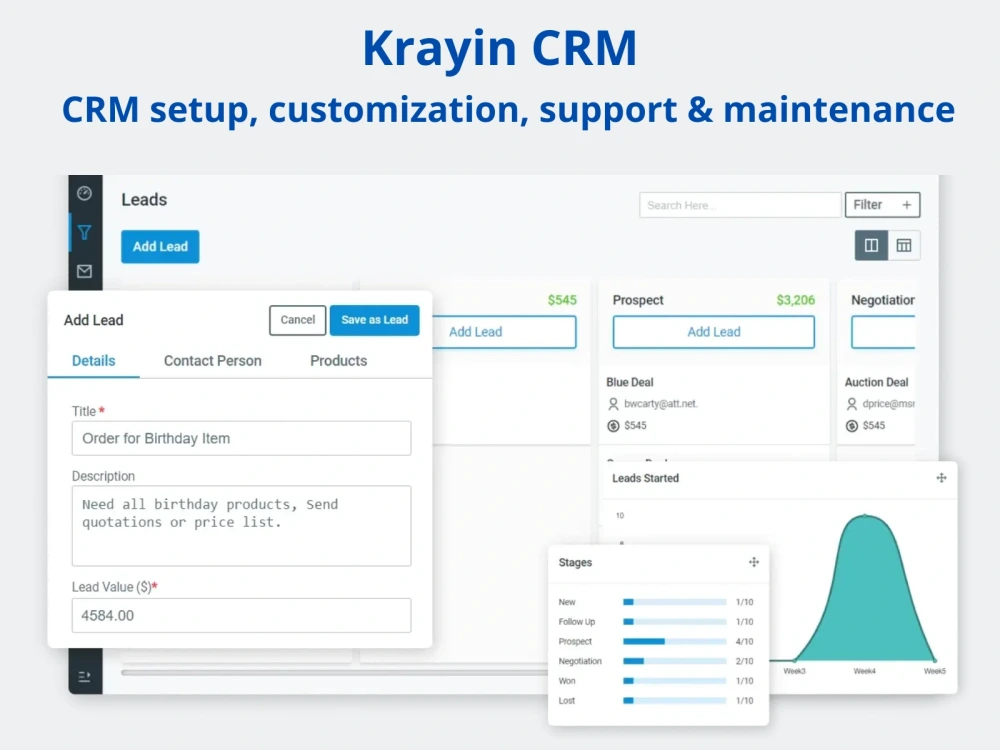Click the teal chart peak area
This screenshot has width=1000, height=750.
coord(865,587)
